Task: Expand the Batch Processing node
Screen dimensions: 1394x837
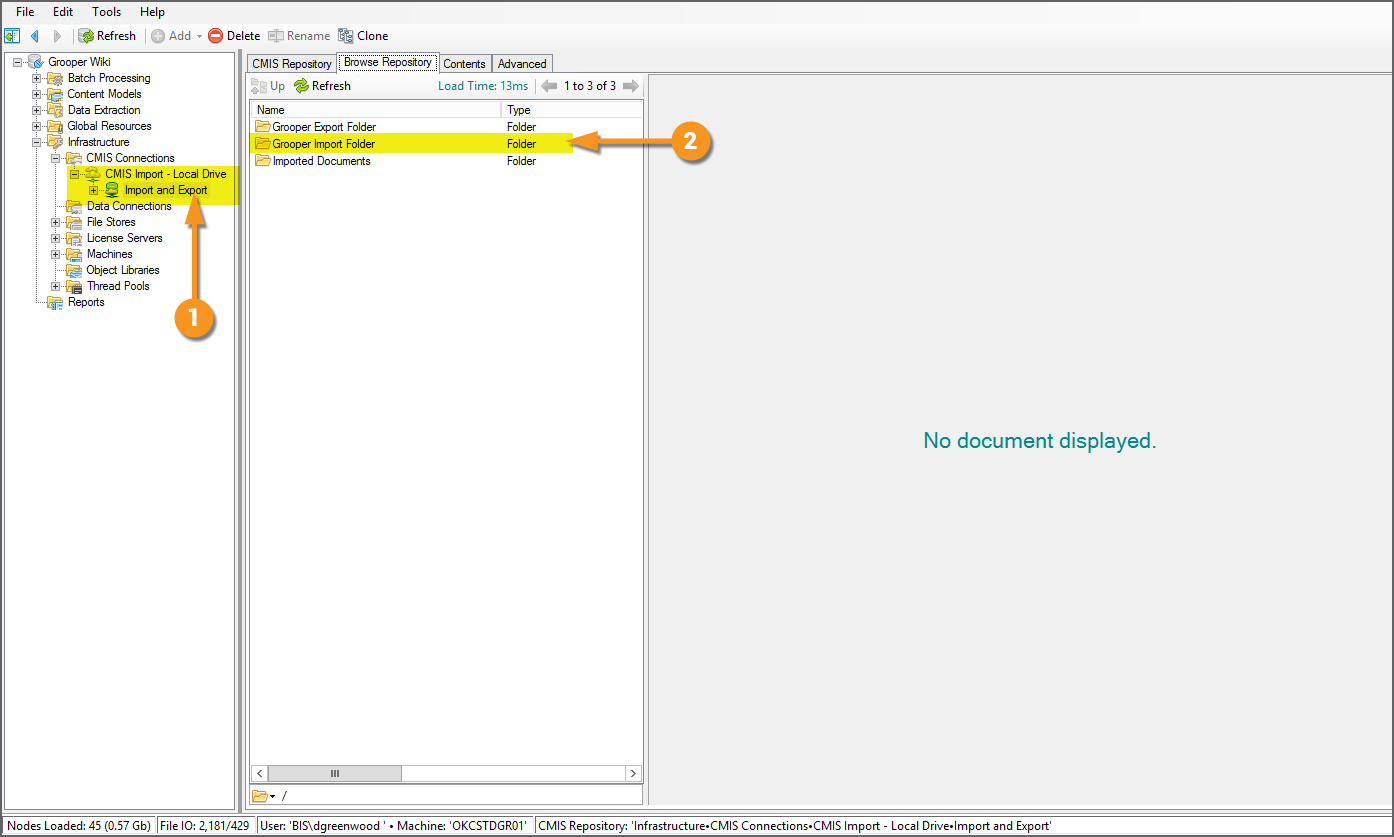Action: point(37,78)
